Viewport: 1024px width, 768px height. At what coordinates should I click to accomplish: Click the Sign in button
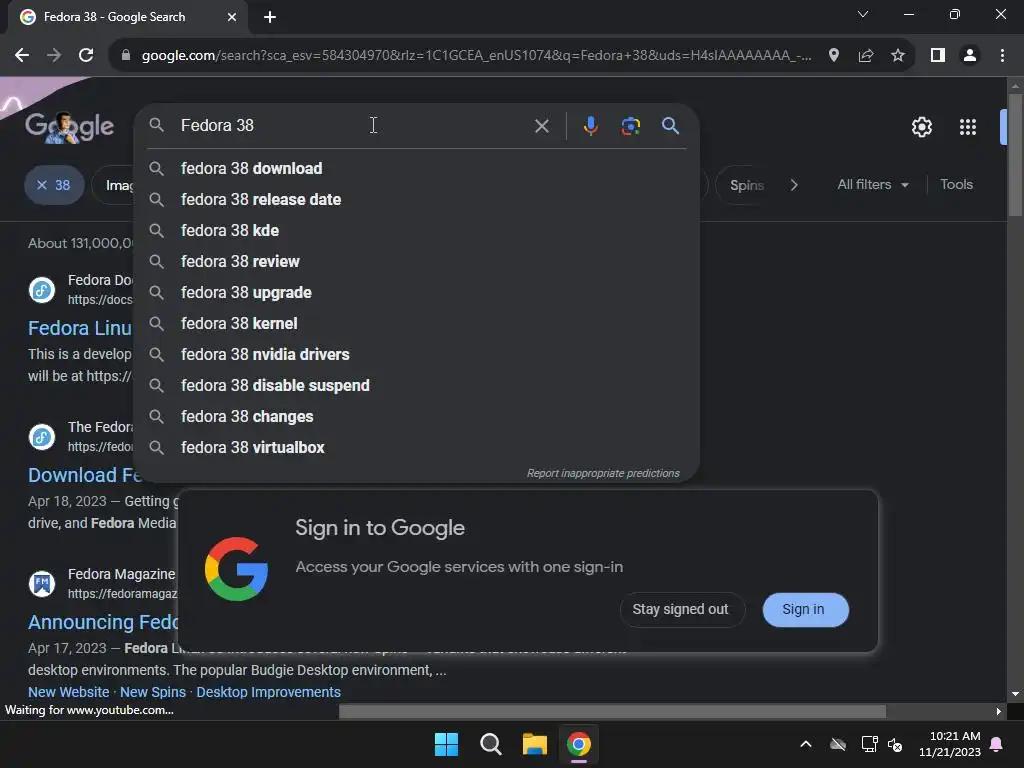805,609
